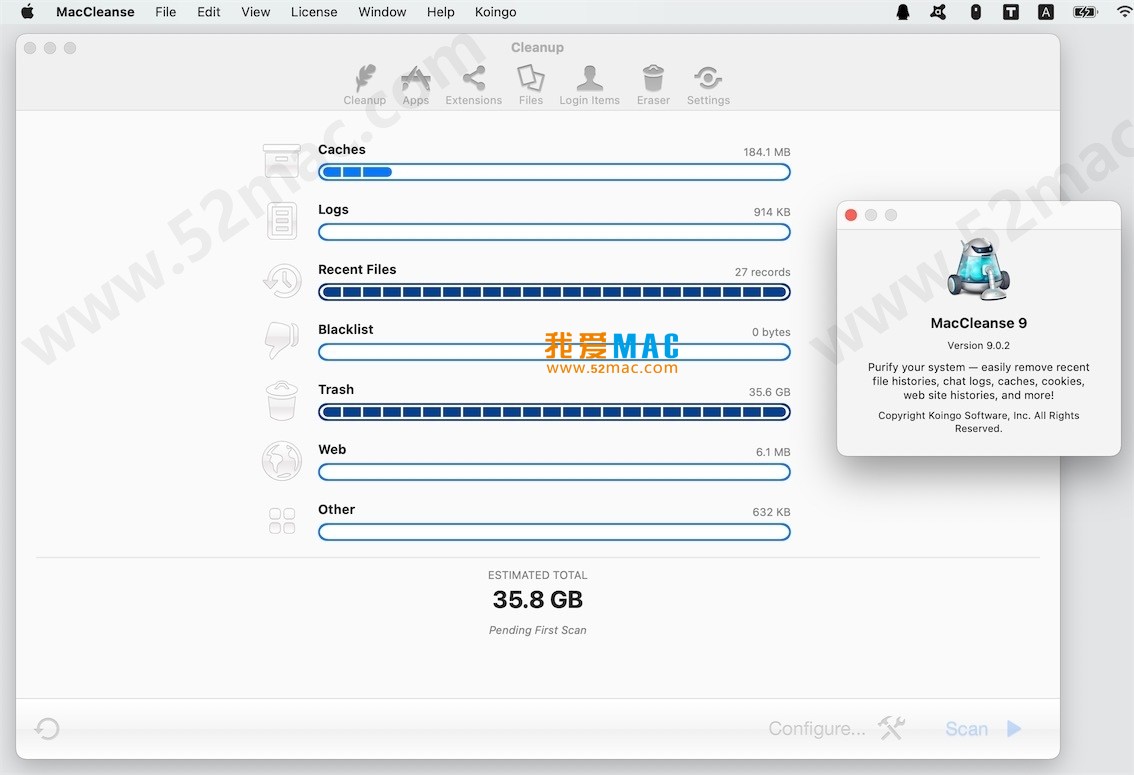Click the Blacklist thumbs-down icon
Screen dimensions: 1134x775
[282, 340]
